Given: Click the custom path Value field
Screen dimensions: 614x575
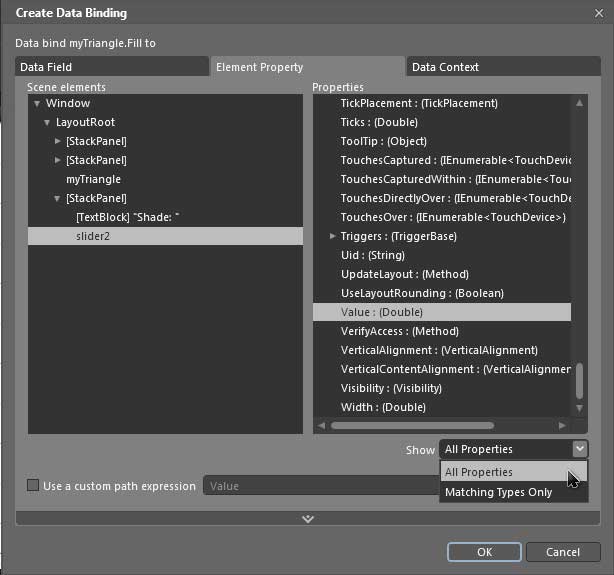Looking at the screenshot, I should point(321,486).
